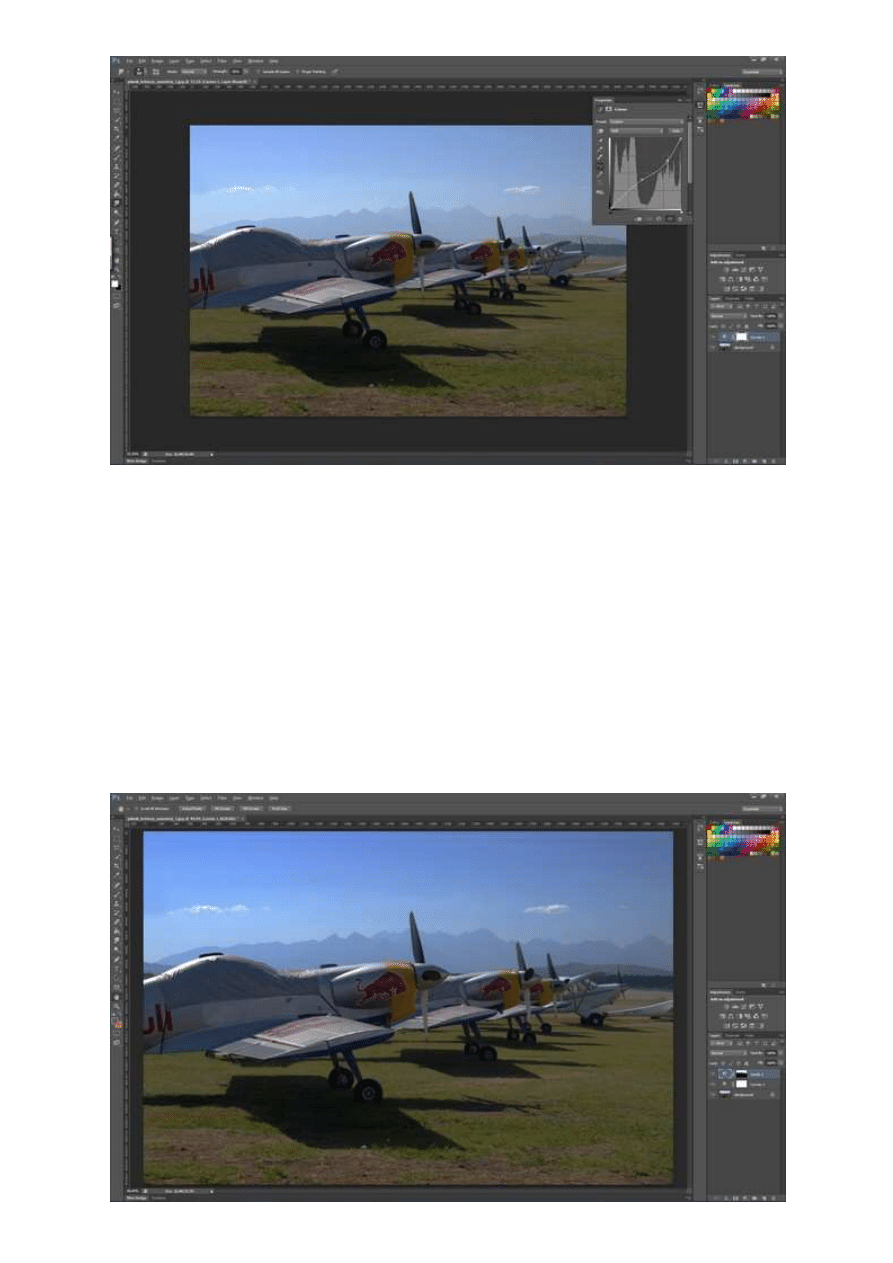The height and width of the screenshot is (1263, 893).
Task: Select the white point eyedropper in Curves
Action: 601,158
